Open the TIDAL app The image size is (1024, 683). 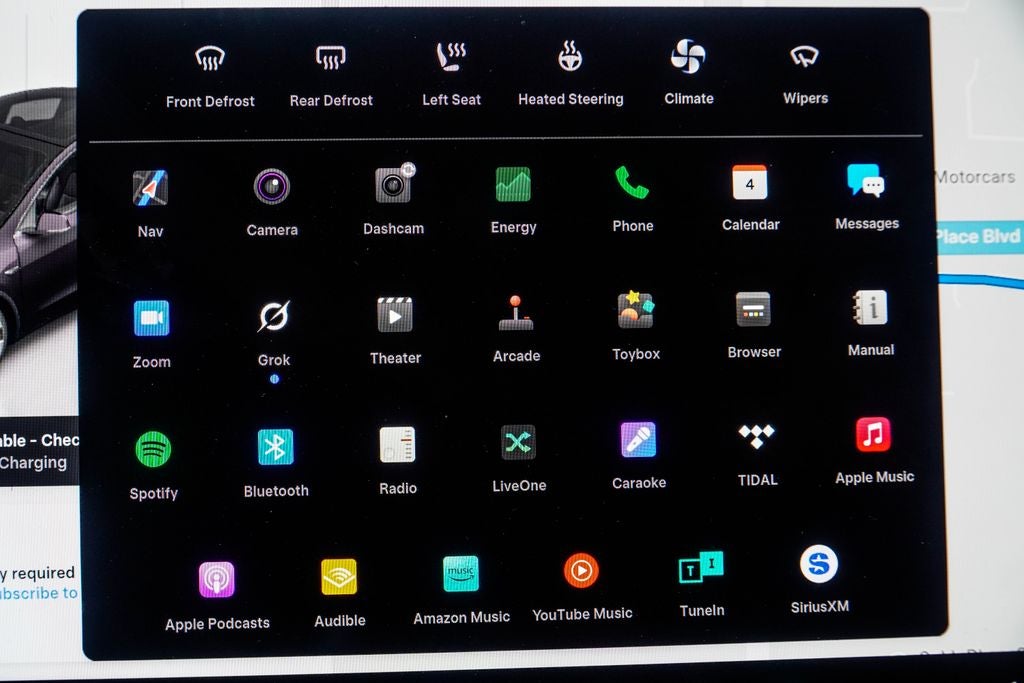(756, 436)
